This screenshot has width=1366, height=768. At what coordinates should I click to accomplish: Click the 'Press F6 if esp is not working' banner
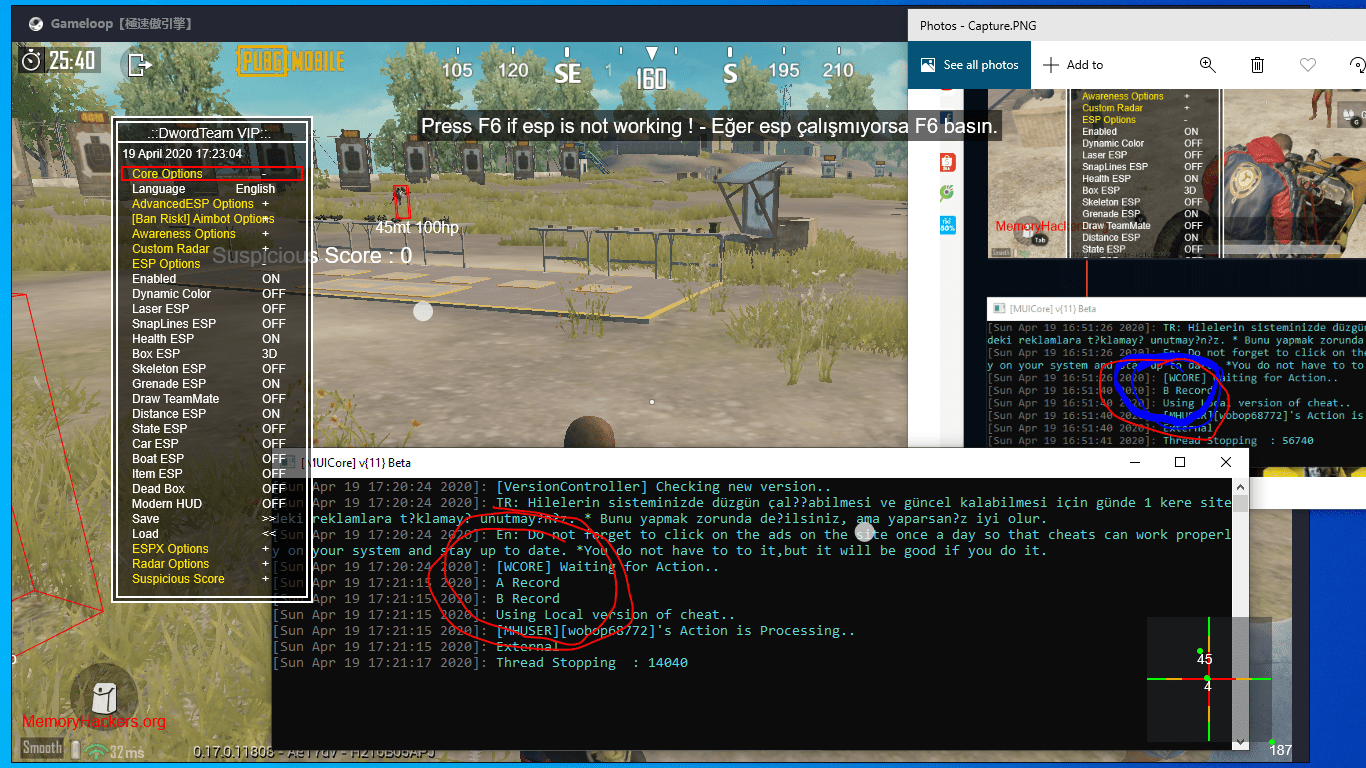click(709, 127)
